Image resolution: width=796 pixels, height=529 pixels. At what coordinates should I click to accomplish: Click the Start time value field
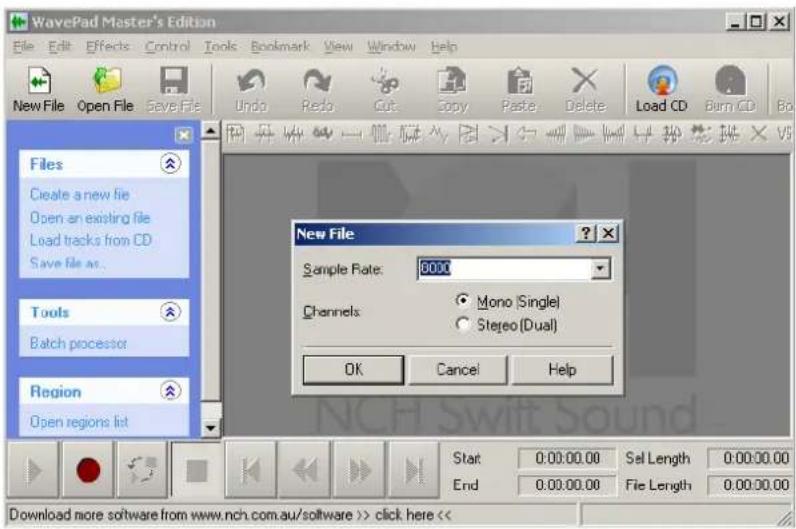[567, 458]
